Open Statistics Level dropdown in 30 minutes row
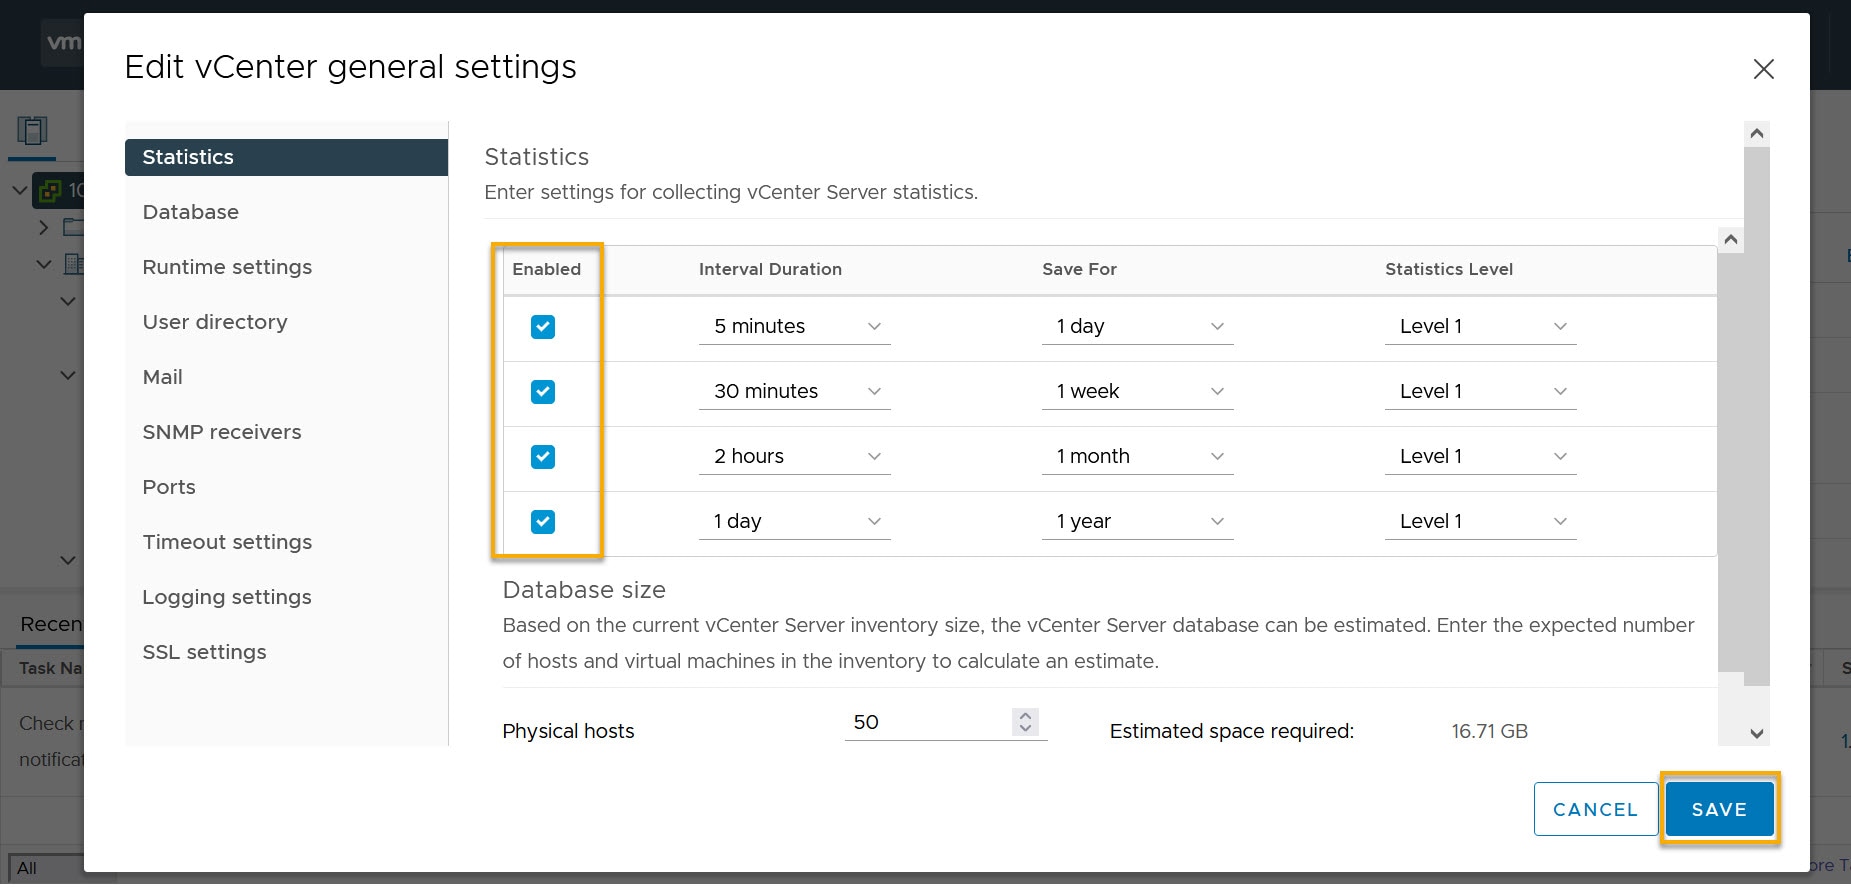 (1480, 392)
